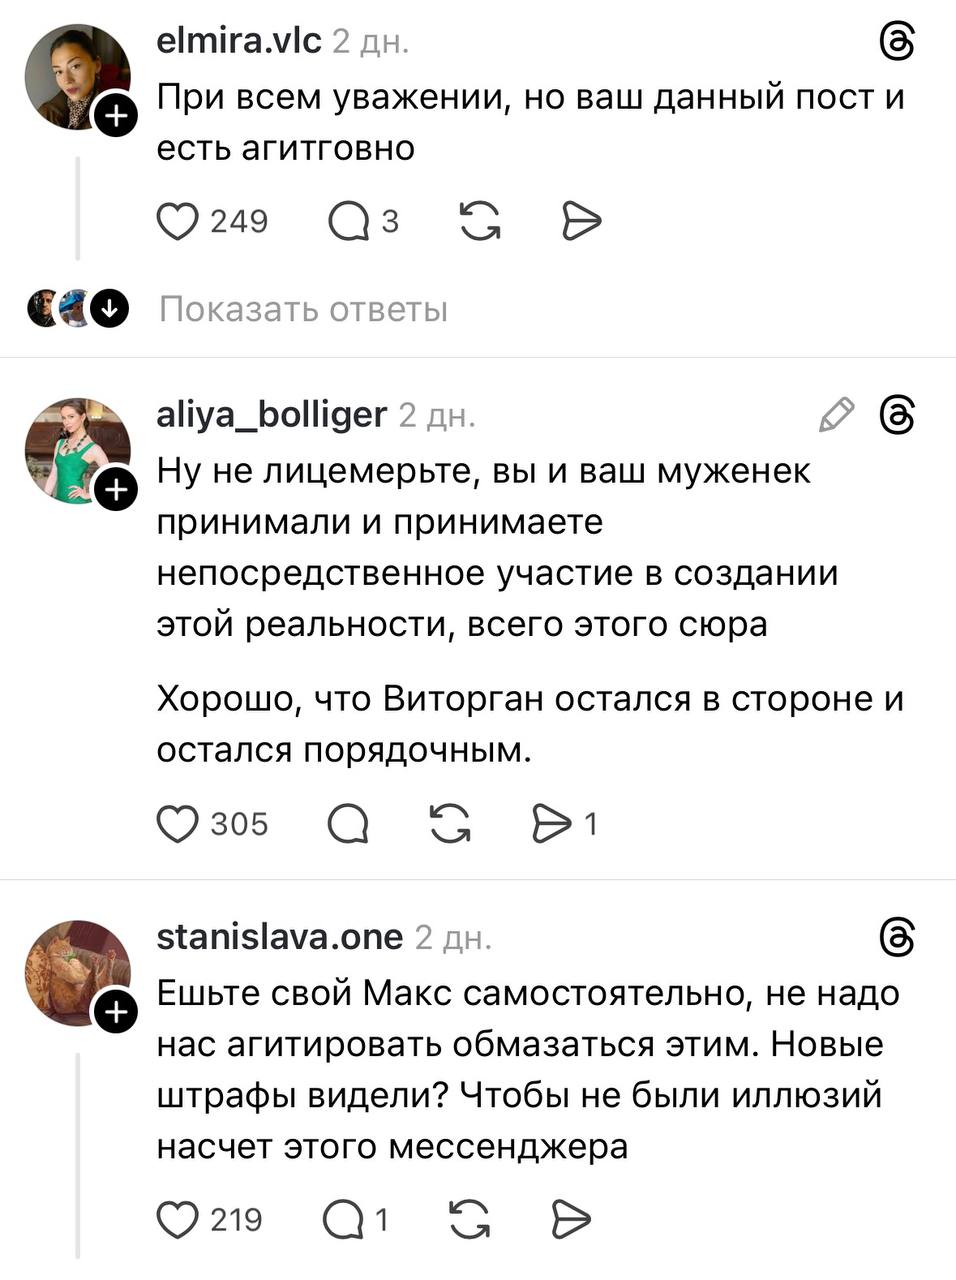Image resolution: width=956 pixels, height=1280 pixels.
Task: Reply to the elmira.vlc comment
Action: click(349, 221)
